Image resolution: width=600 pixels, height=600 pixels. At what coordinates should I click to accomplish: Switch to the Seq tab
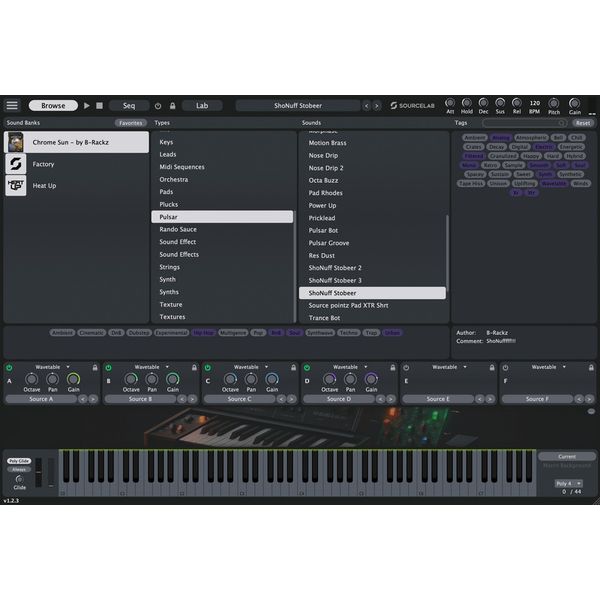(129, 106)
